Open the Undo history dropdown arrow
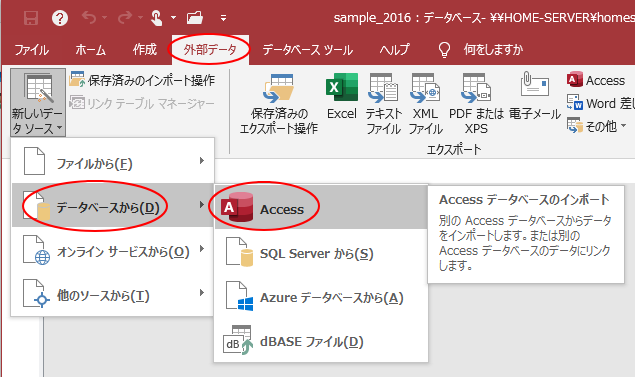 (x=104, y=18)
